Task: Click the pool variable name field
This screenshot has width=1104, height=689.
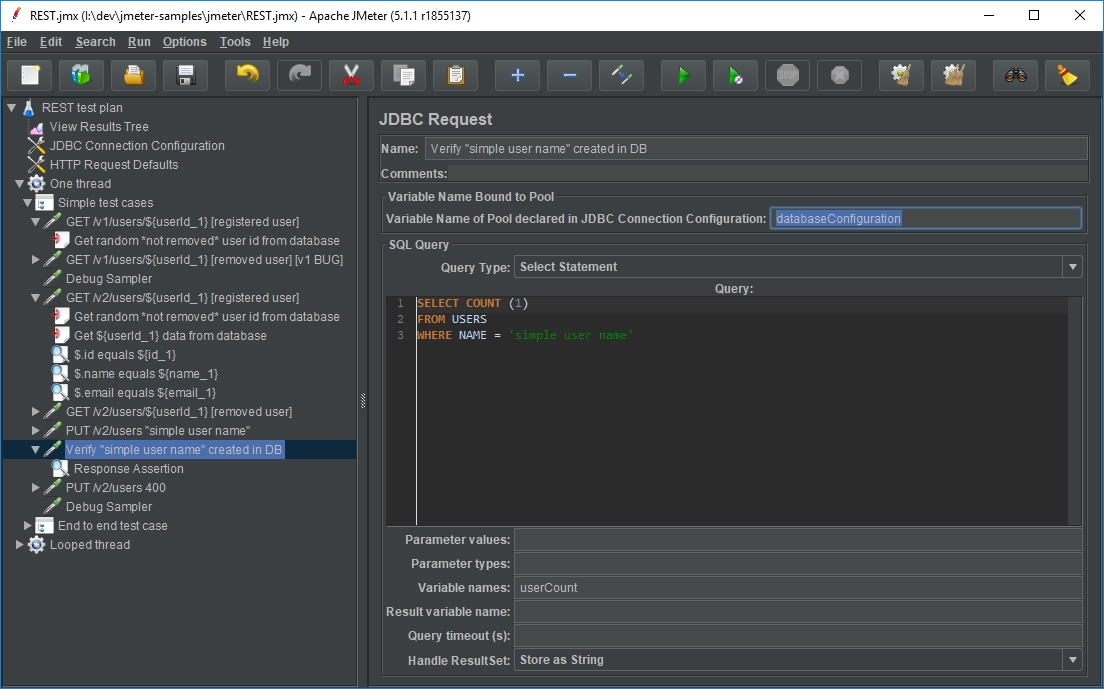Action: click(x=925, y=219)
